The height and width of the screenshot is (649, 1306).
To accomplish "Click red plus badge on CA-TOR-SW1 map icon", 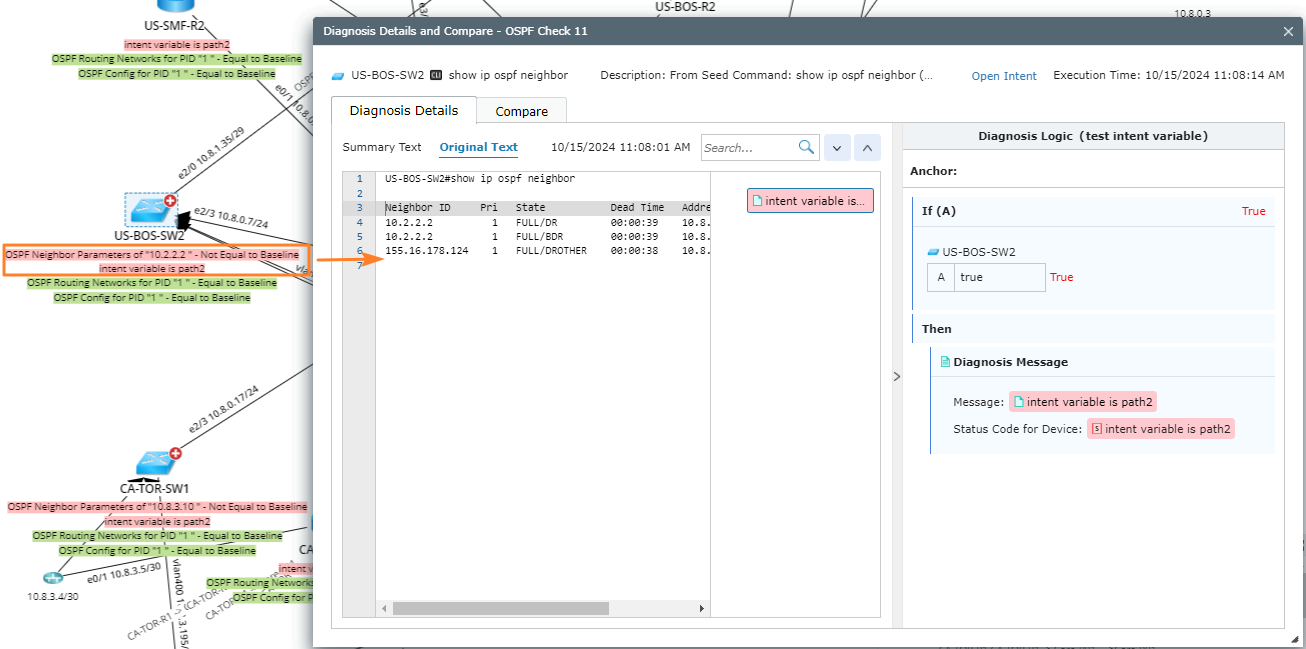I will pos(176,453).
